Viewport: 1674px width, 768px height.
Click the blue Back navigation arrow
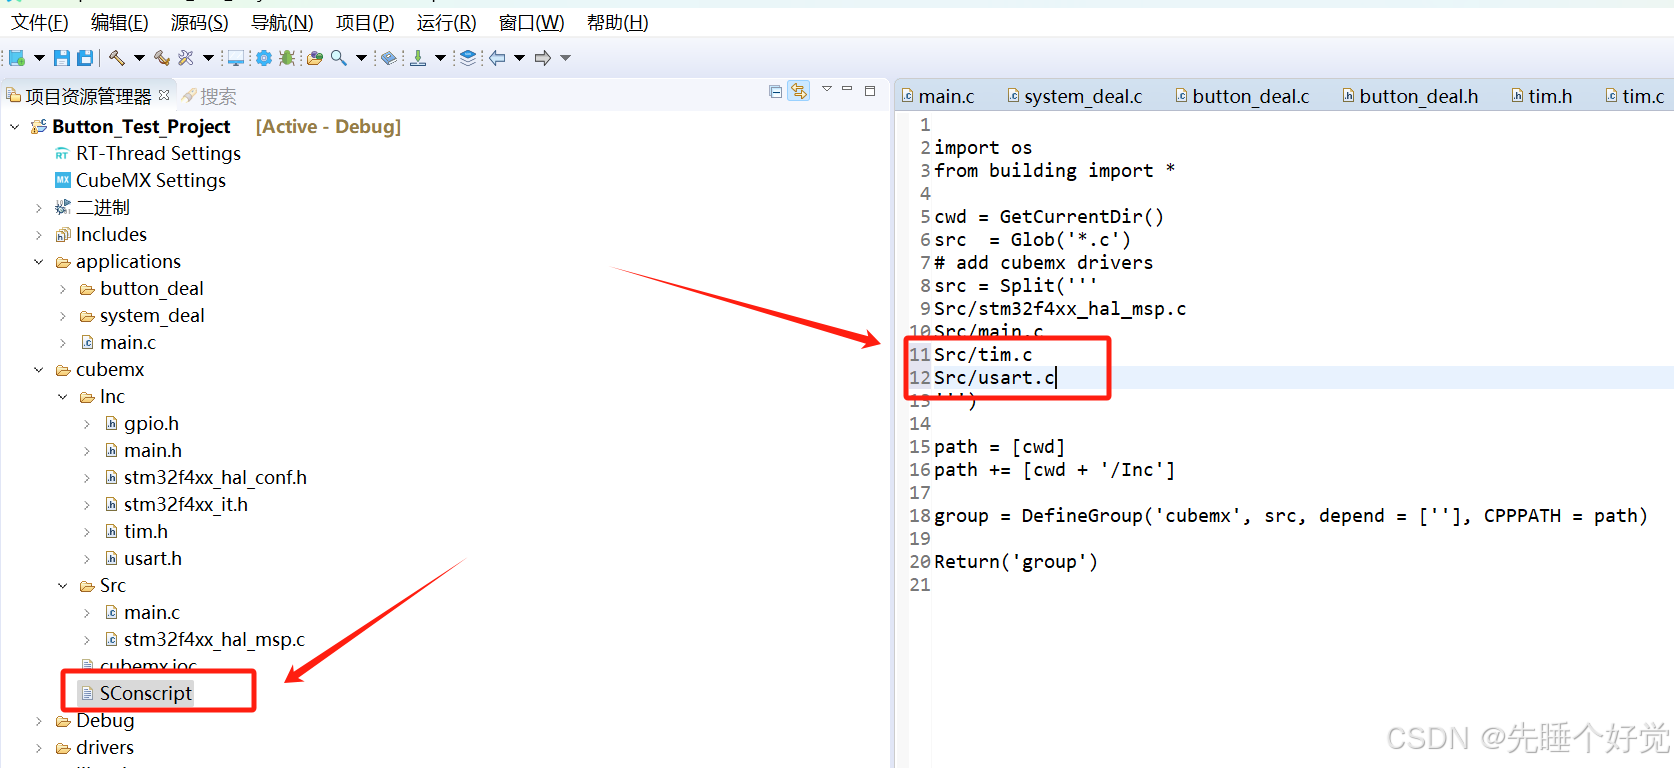coord(497,58)
